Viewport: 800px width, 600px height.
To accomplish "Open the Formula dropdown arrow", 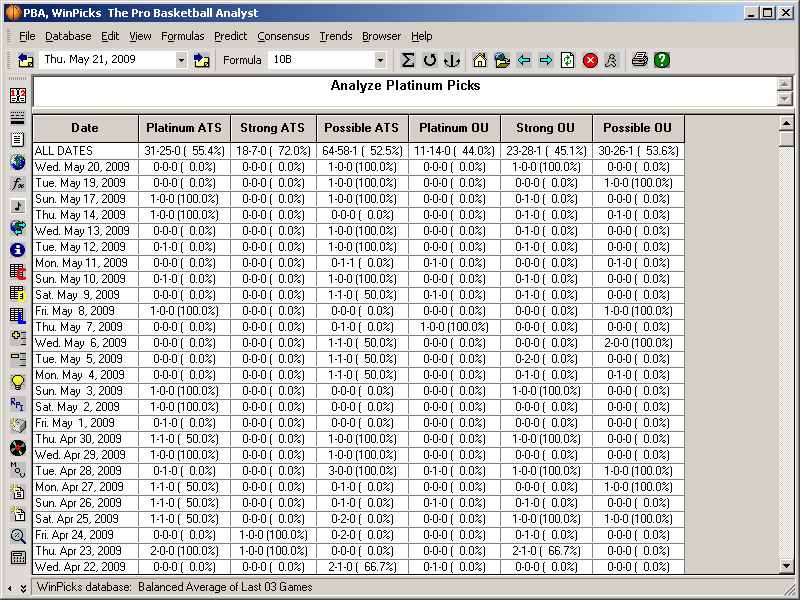I will (x=380, y=60).
